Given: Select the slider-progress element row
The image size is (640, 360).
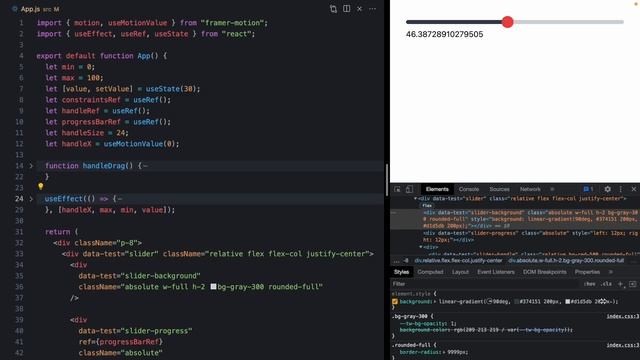Looking at the screenshot, I should pos(515,236).
